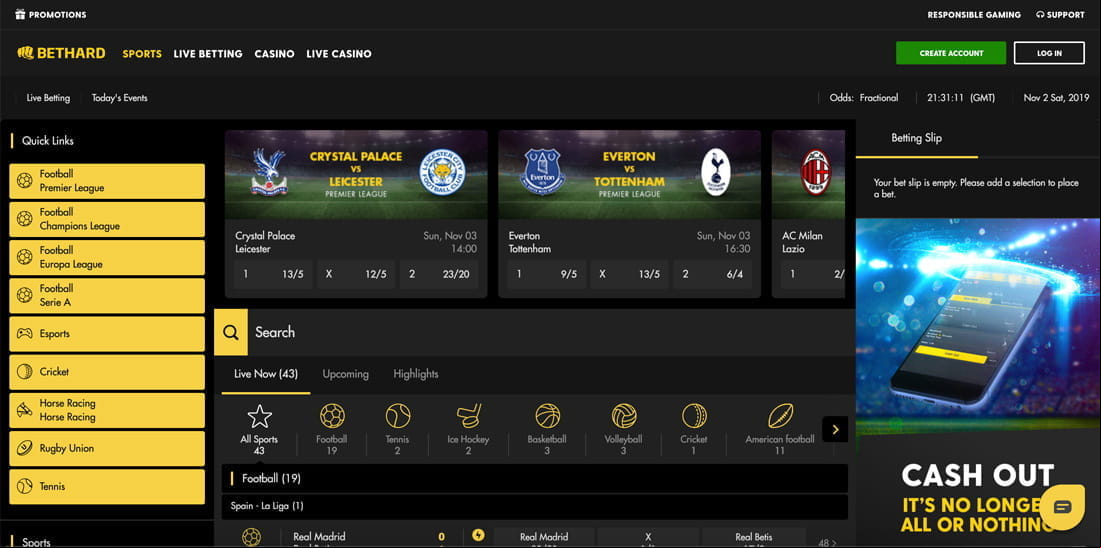Select the Real Betis odds button
This screenshot has height=548, width=1101.
coord(754,538)
